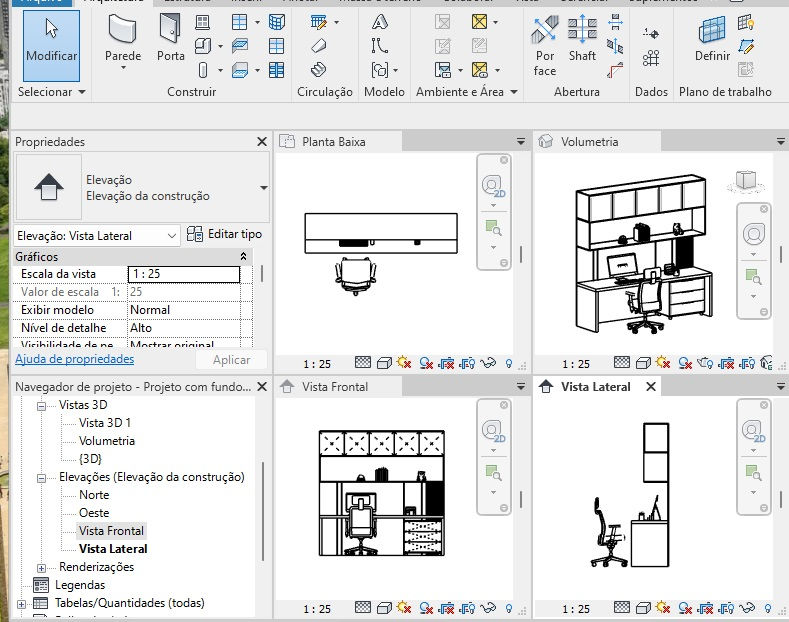Open Norte elevation in project browser
The width and height of the screenshot is (789, 622).
[x=94, y=495]
